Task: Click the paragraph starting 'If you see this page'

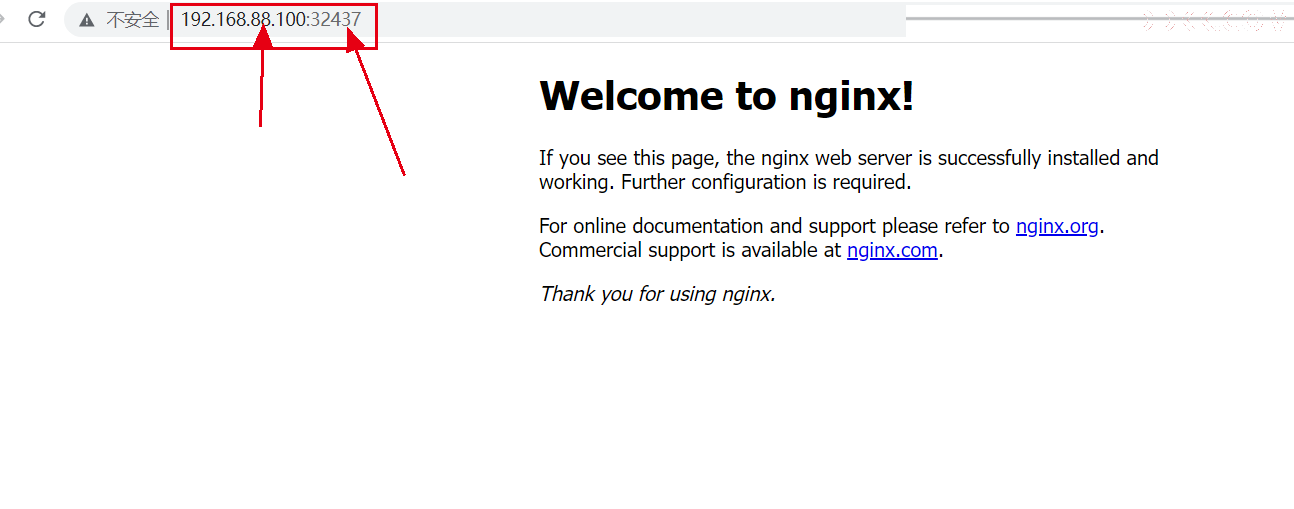Action: [849, 170]
